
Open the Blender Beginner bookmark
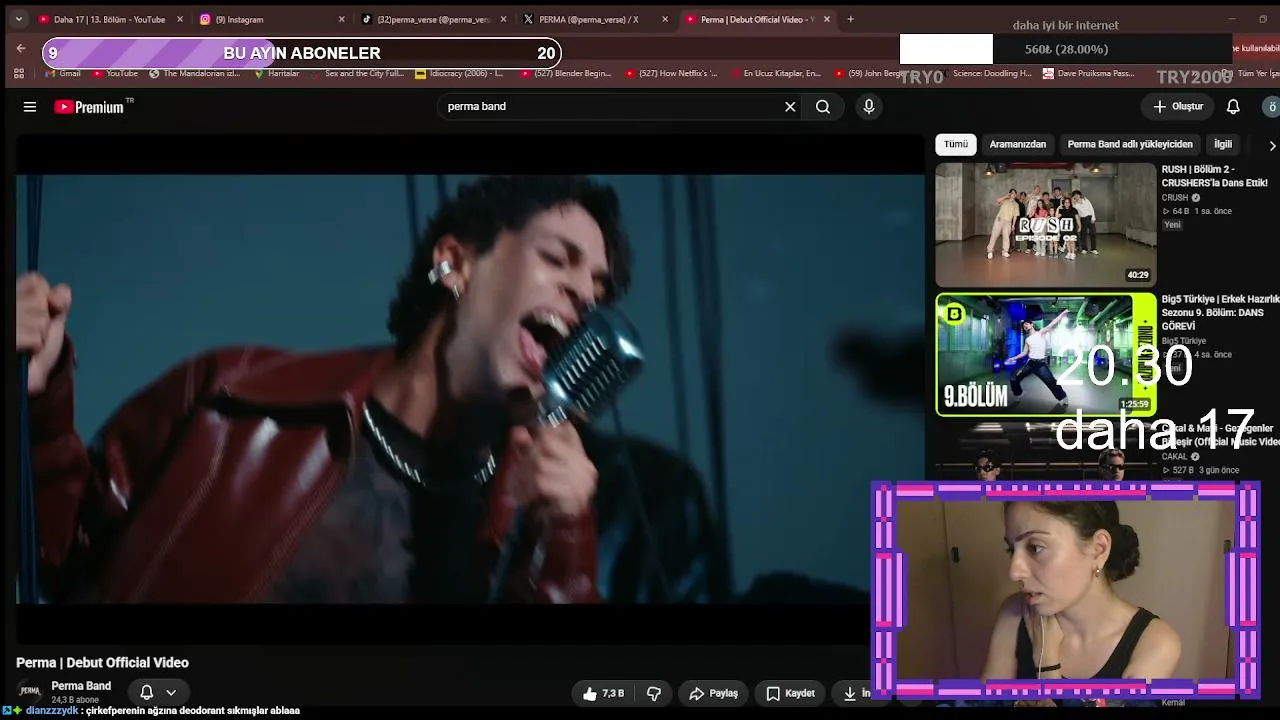[x=566, y=73]
